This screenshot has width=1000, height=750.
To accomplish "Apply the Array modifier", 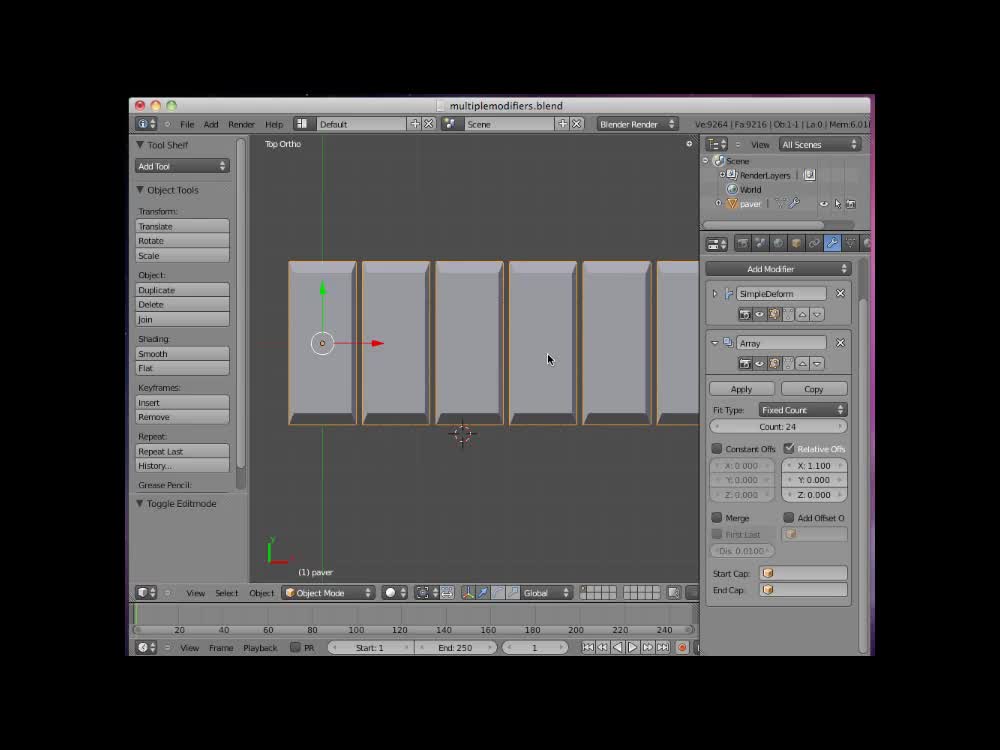I will pyautogui.click(x=741, y=388).
